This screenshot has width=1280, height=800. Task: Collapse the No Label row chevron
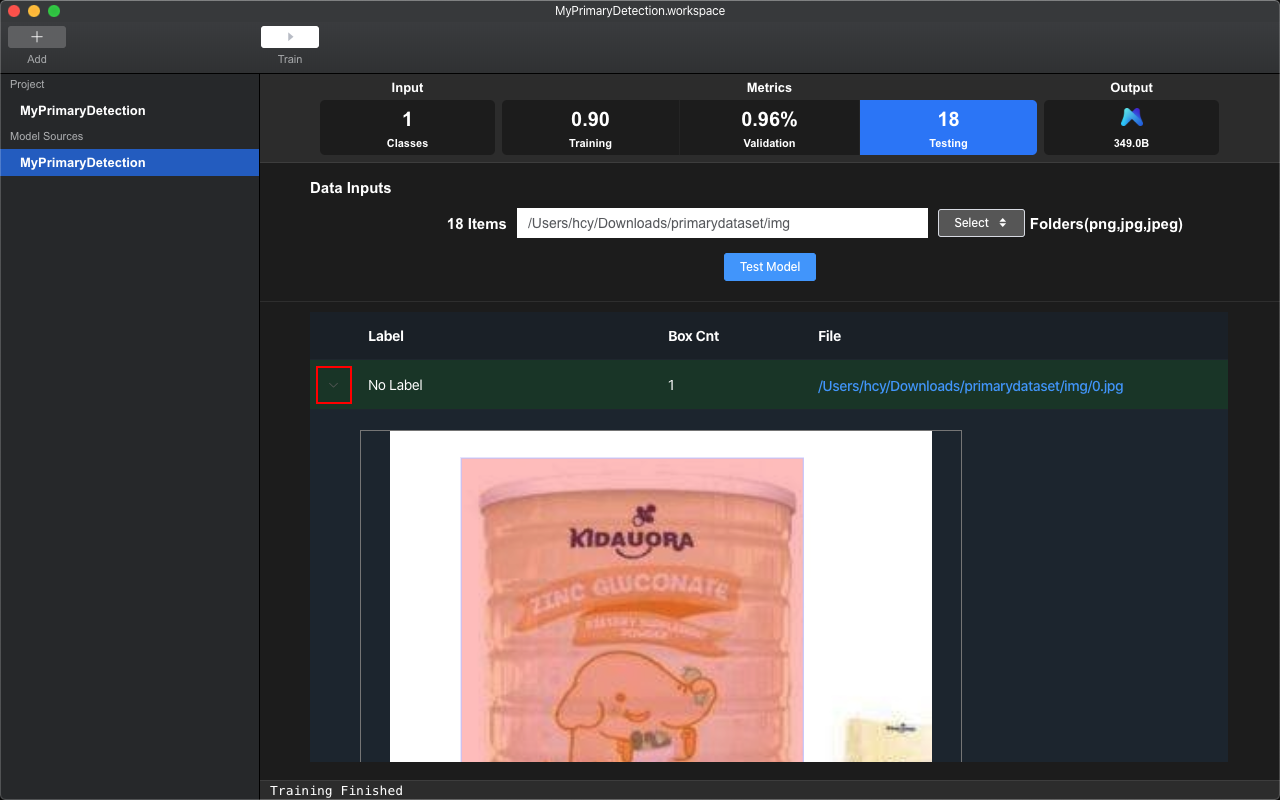tap(334, 385)
